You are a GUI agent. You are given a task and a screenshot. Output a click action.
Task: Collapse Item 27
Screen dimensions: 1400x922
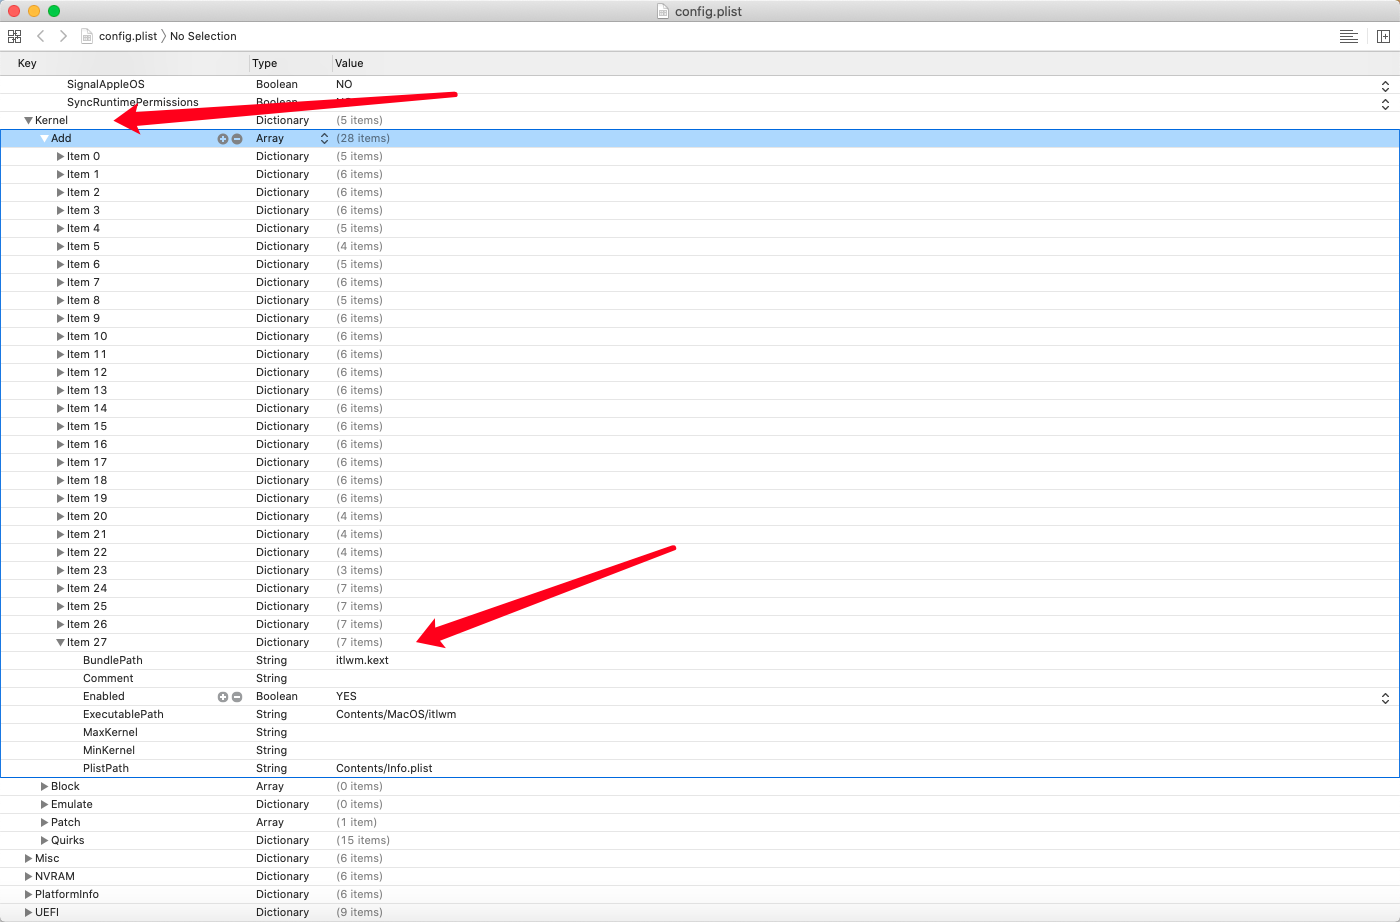click(x=60, y=642)
